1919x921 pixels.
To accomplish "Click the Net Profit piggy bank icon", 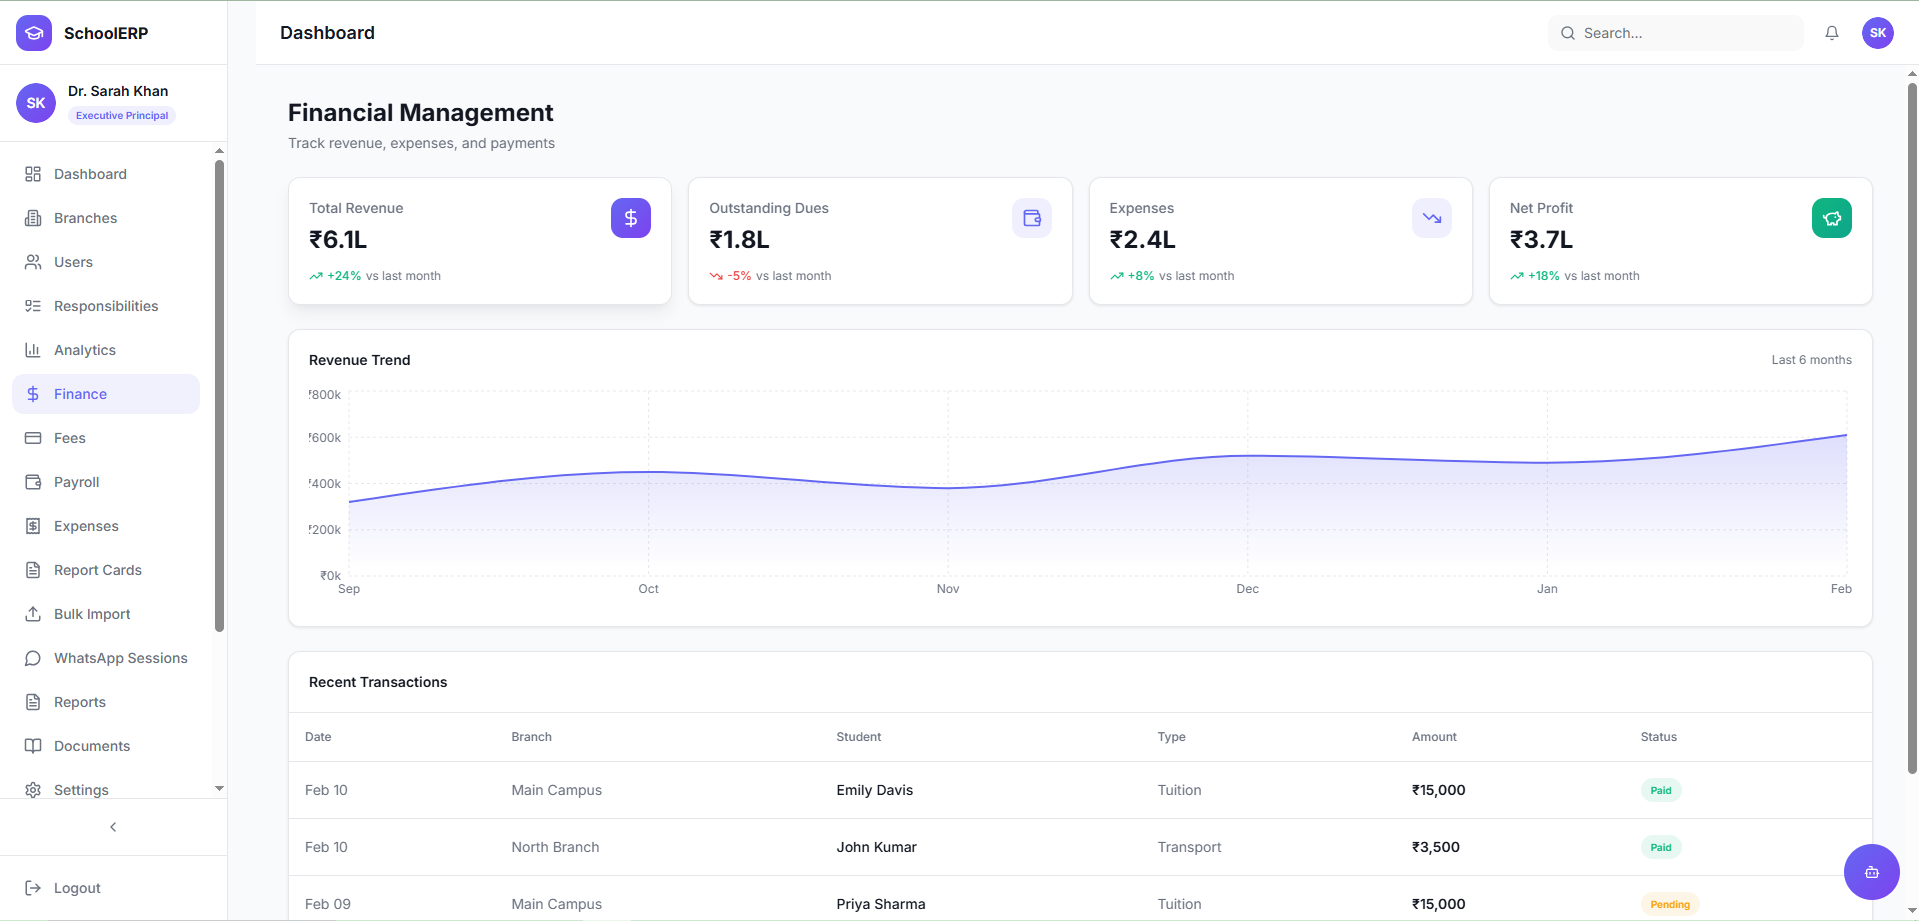I will pyautogui.click(x=1832, y=218).
